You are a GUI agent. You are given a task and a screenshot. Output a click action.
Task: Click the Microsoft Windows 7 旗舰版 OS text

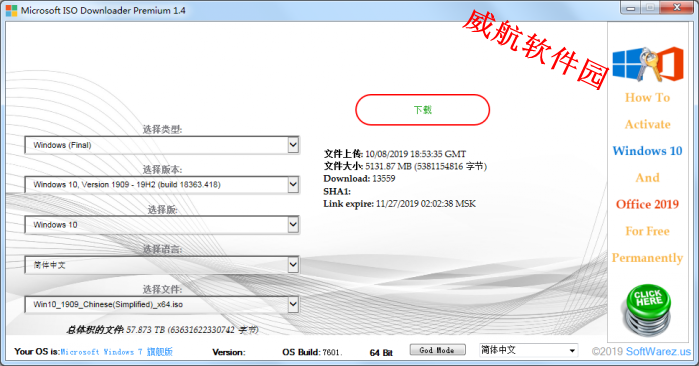(x=116, y=352)
